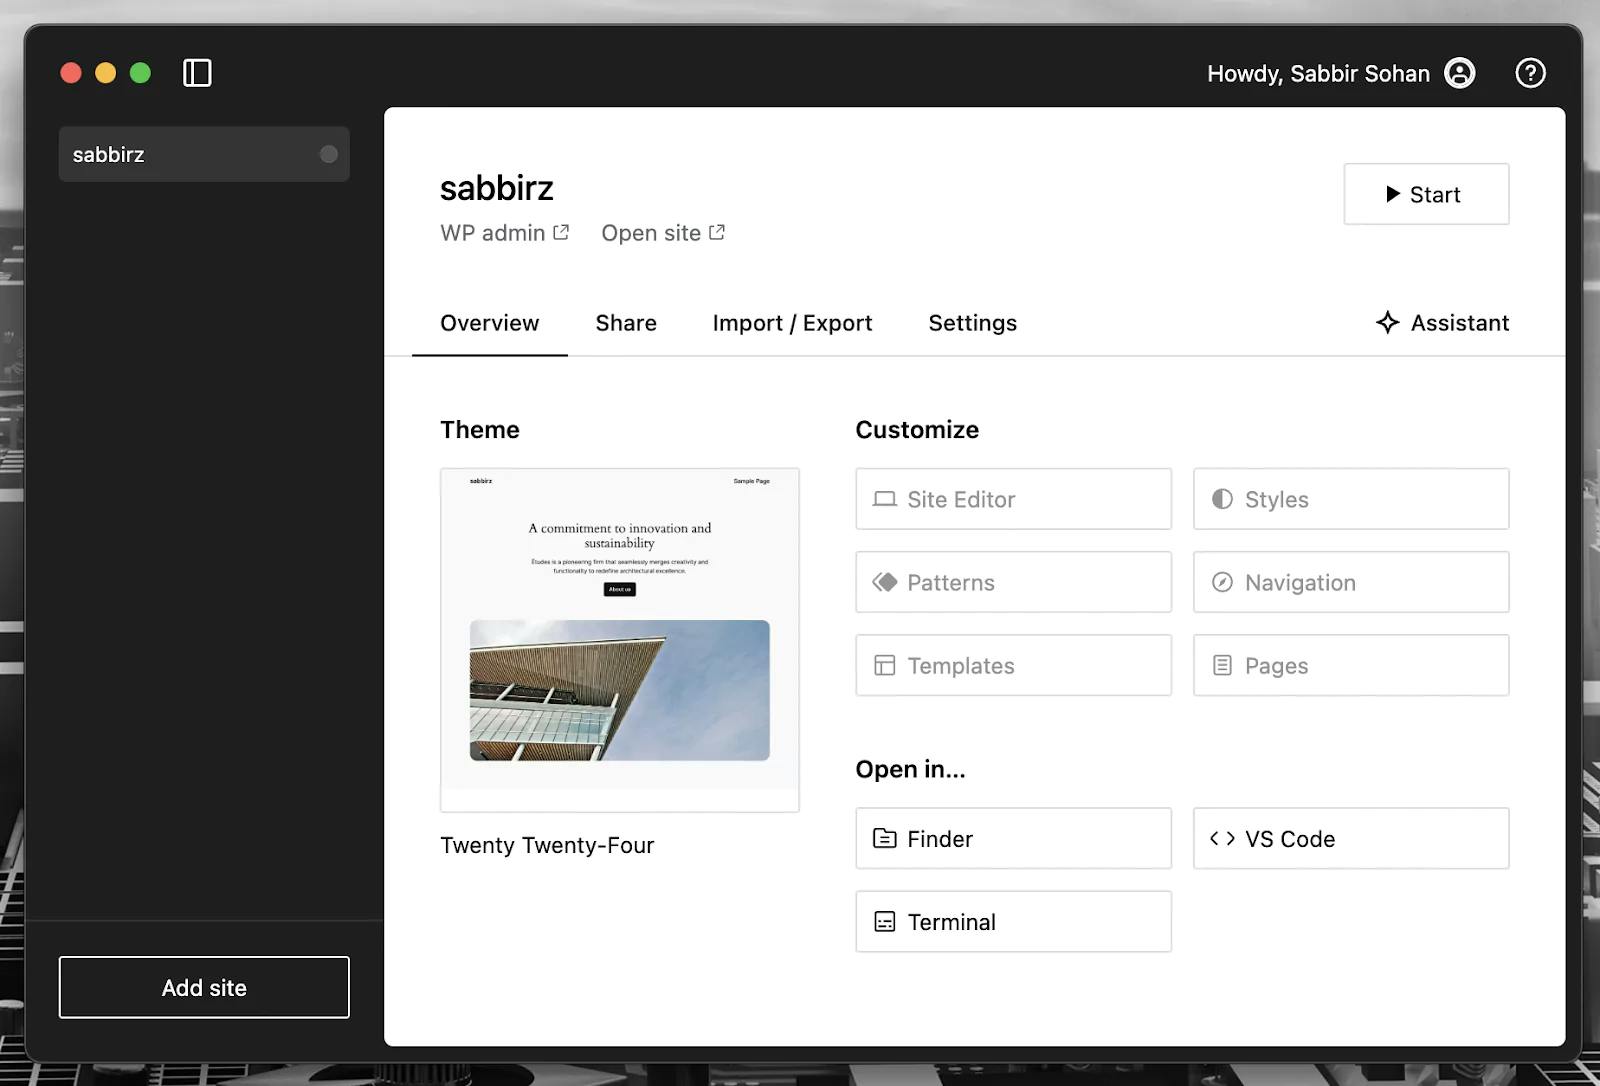This screenshot has width=1600, height=1086.
Task: Click the Templates layout icon
Action: coord(884,665)
